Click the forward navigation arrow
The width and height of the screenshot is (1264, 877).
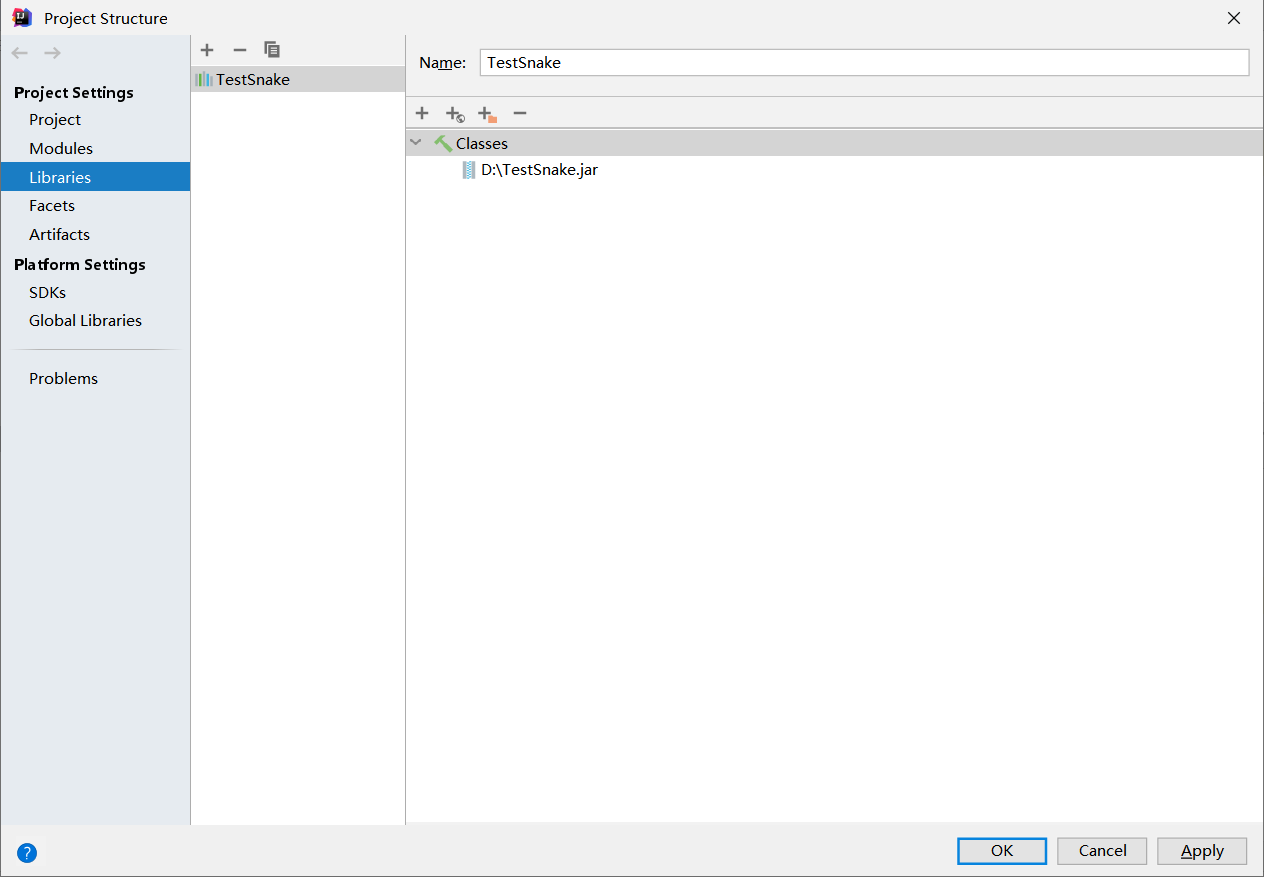(52, 53)
